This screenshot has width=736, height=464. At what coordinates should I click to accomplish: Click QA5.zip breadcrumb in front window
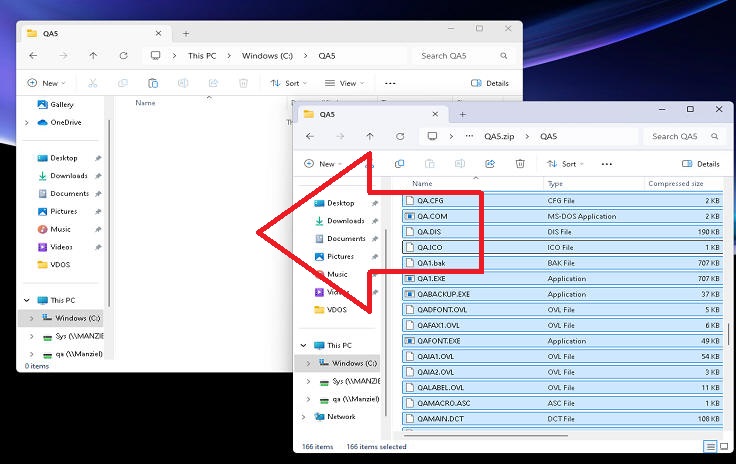click(x=499, y=137)
